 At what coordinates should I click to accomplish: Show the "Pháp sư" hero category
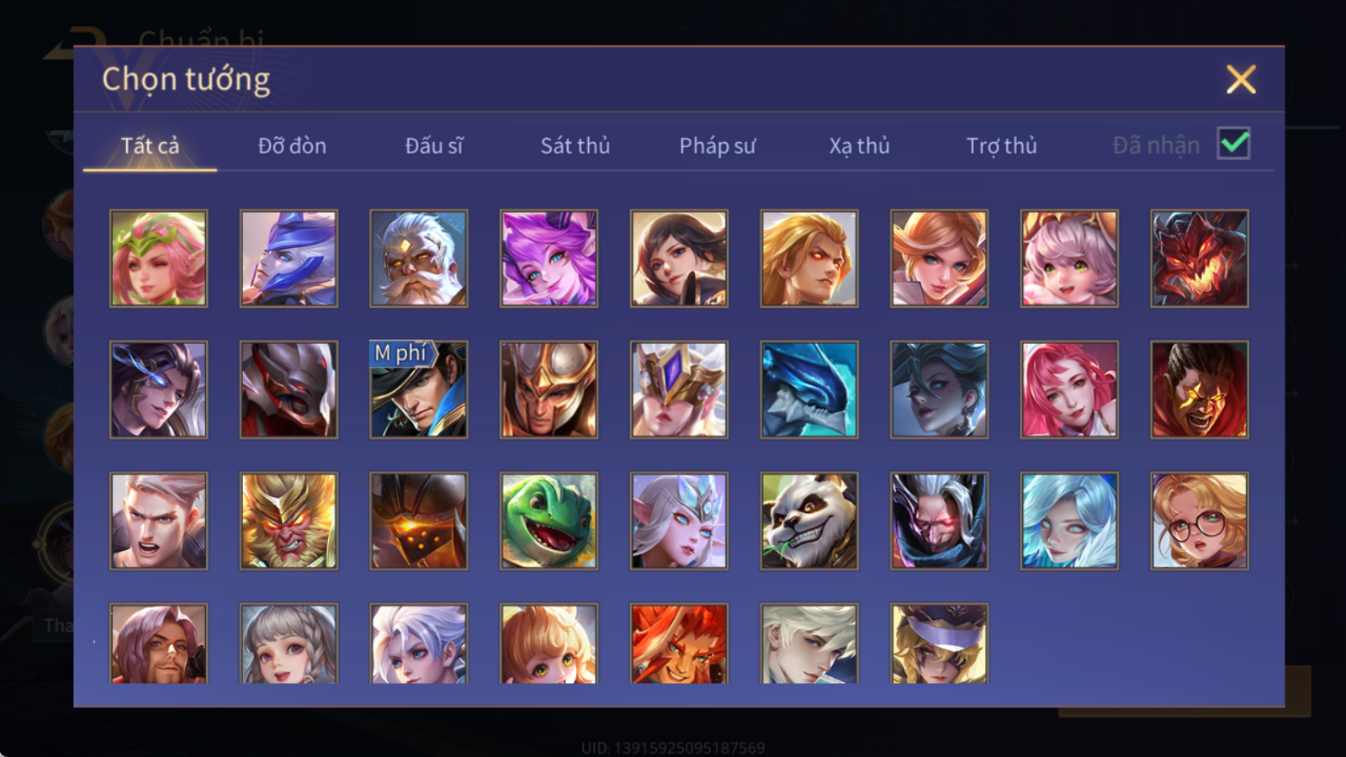(x=717, y=146)
